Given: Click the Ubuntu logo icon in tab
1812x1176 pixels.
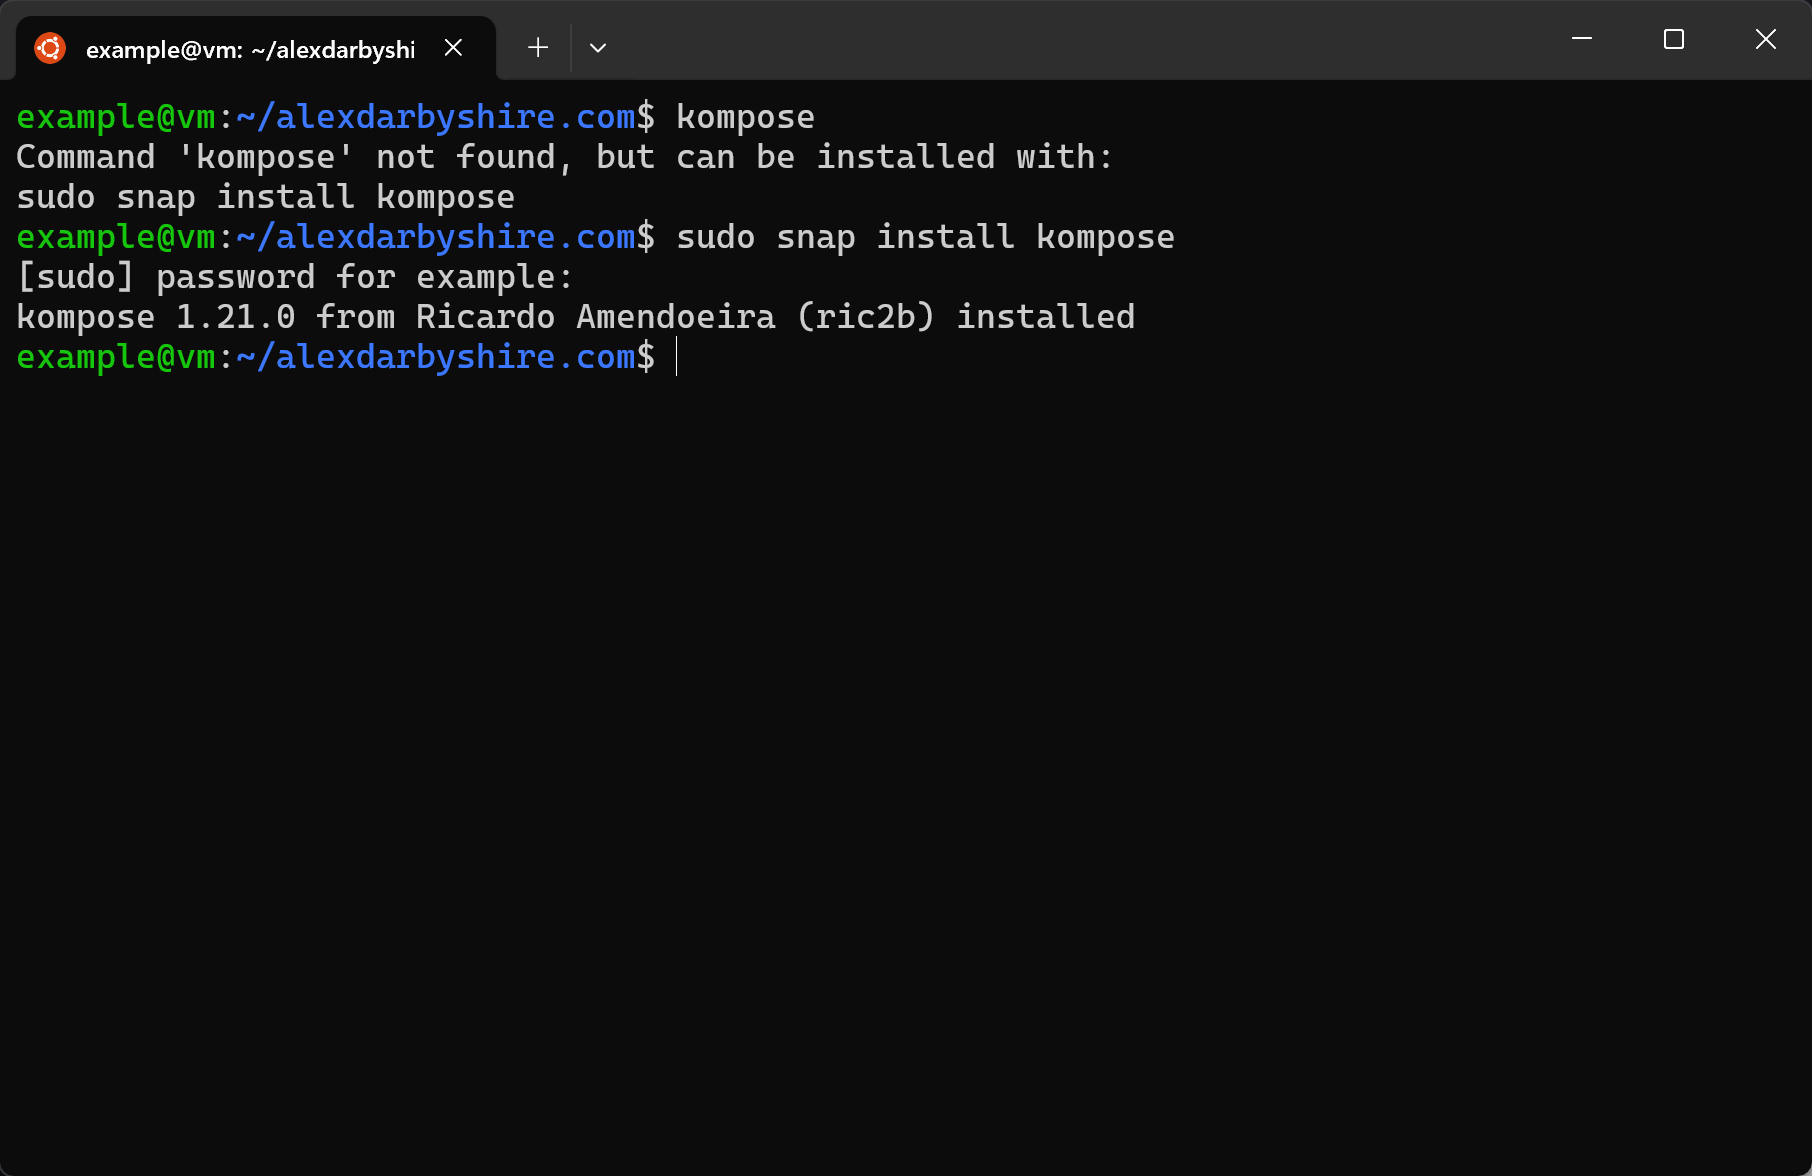Looking at the screenshot, I should (50, 48).
